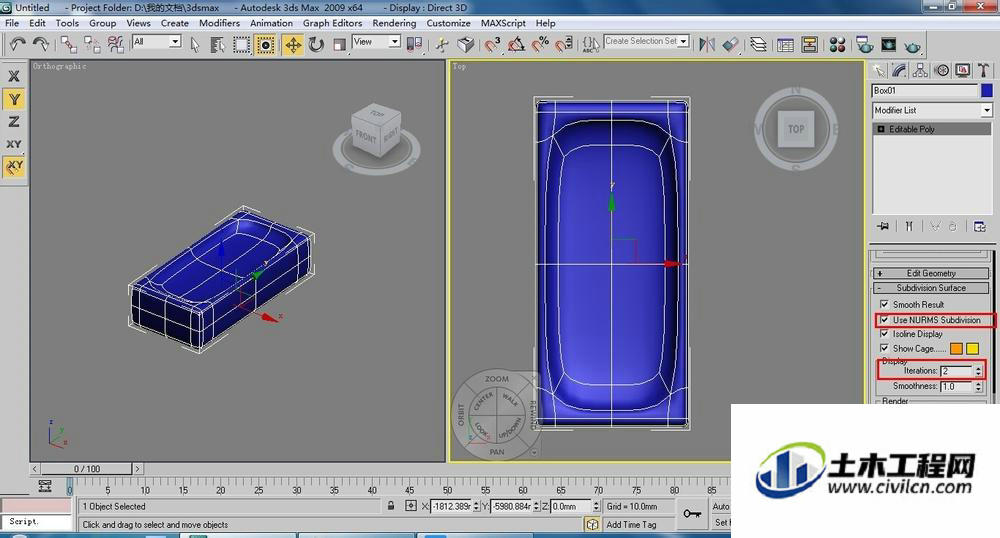The height and width of the screenshot is (538, 1000).
Task: Select the Bind to Space Warp tool
Action: tap(115, 44)
